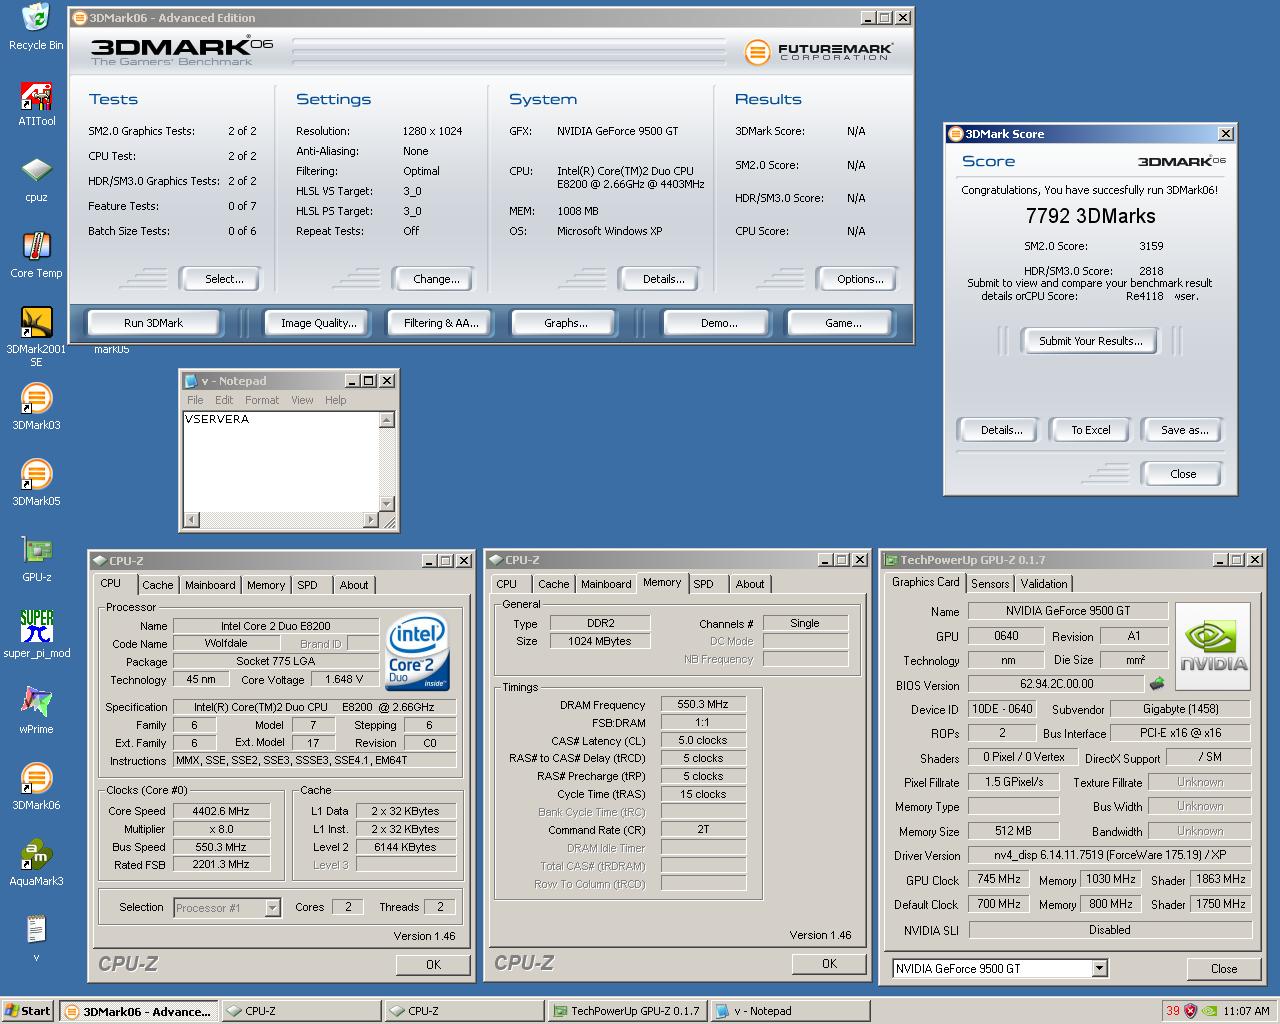This screenshot has height=1024, width=1280.
Task: Open 3DMark2001 SE desktop shortcut
Action: [36, 337]
